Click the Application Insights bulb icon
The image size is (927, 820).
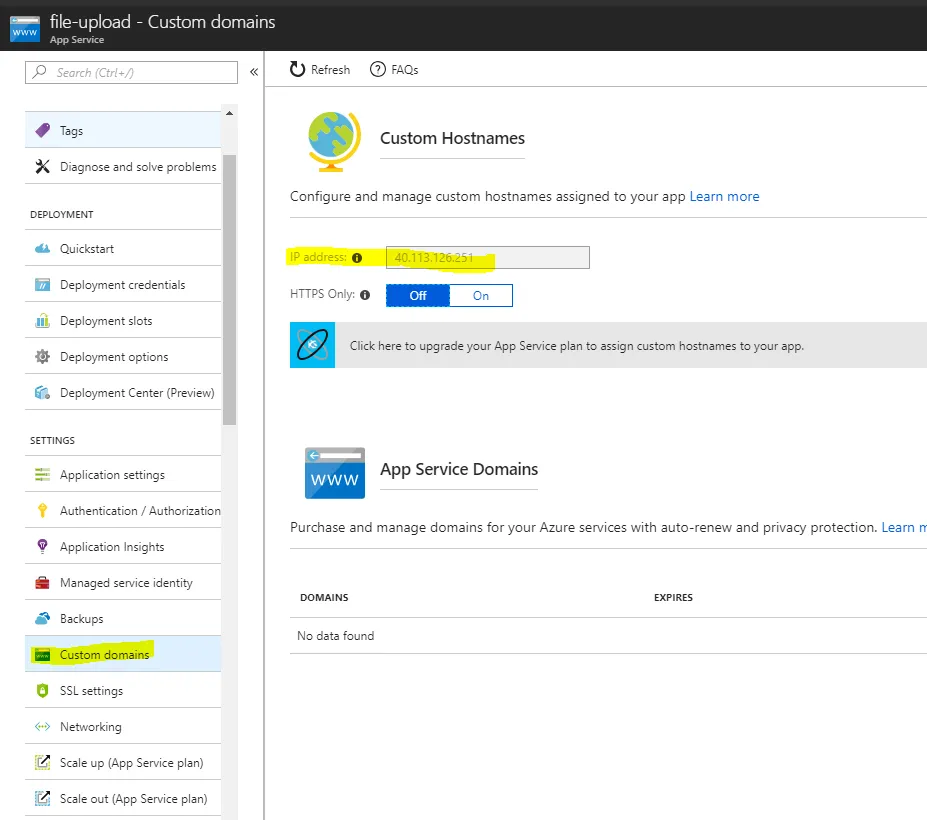pos(43,547)
